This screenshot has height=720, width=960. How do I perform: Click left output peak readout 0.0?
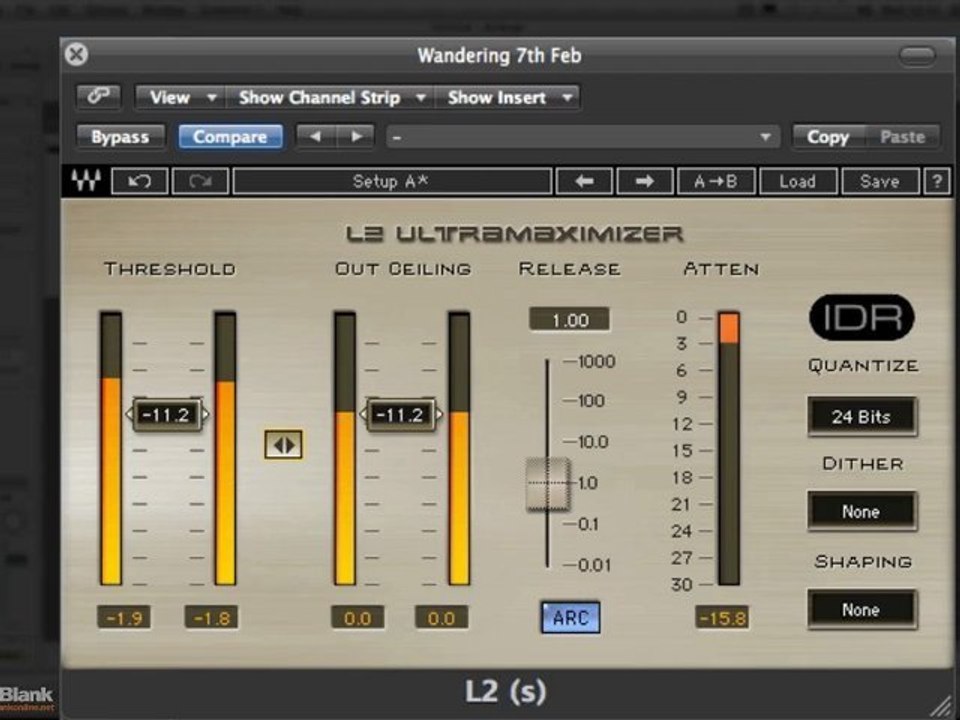point(358,617)
